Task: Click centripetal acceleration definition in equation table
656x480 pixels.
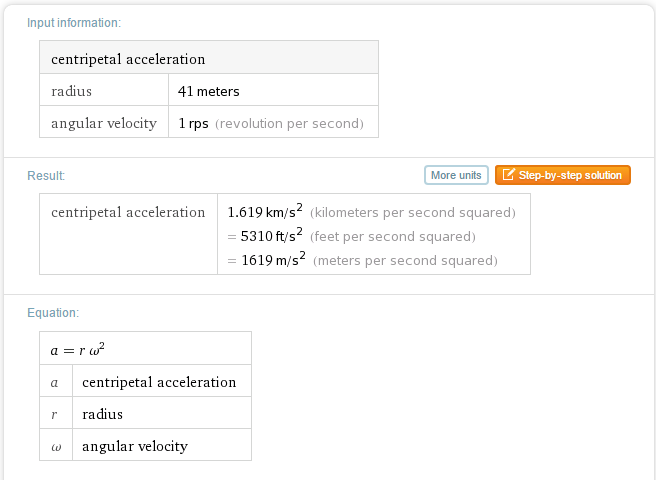Action: point(159,382)
